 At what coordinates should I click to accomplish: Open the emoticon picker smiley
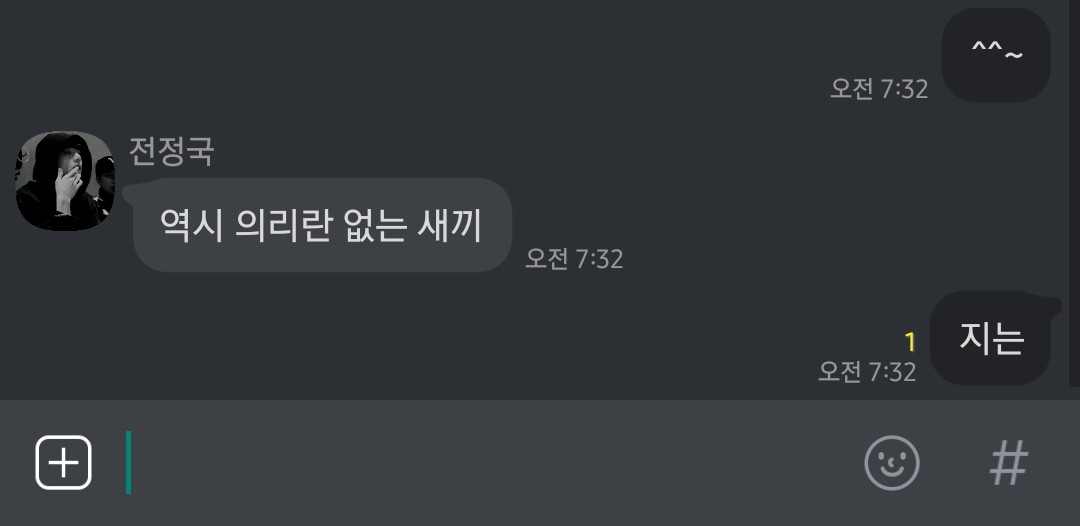point(892,463)
